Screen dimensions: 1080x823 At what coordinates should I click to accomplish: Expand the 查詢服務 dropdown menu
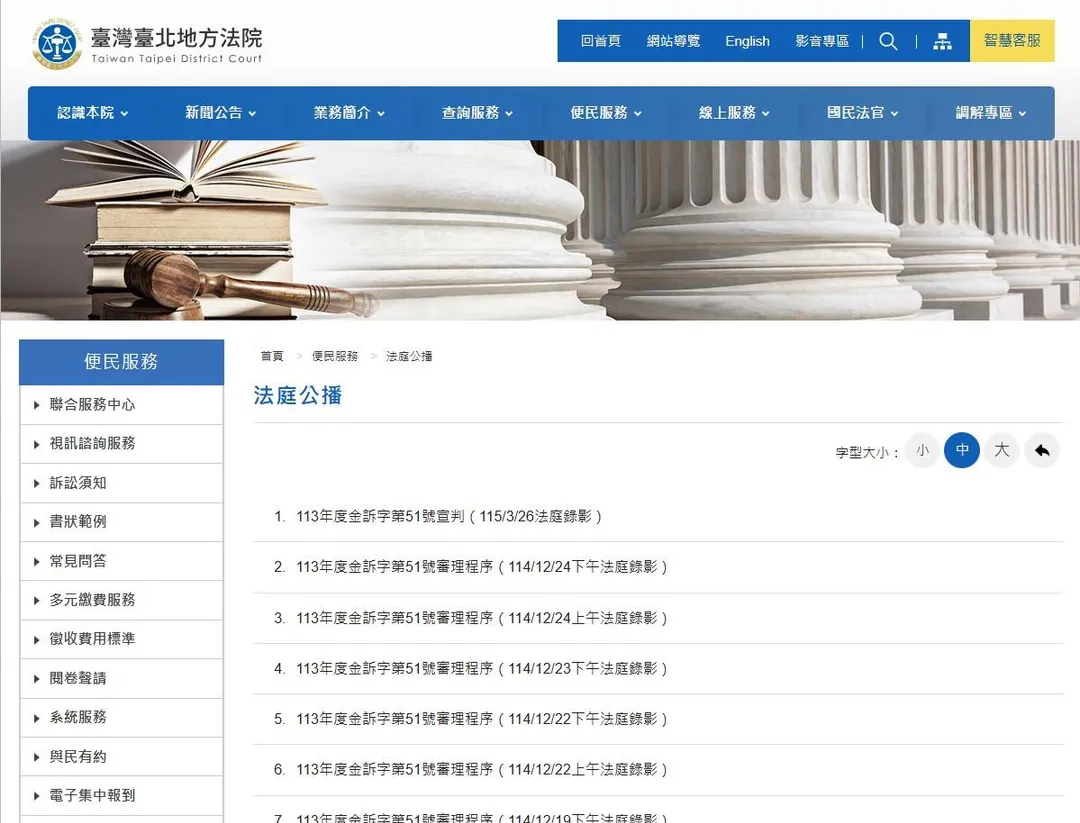point(477,113)
